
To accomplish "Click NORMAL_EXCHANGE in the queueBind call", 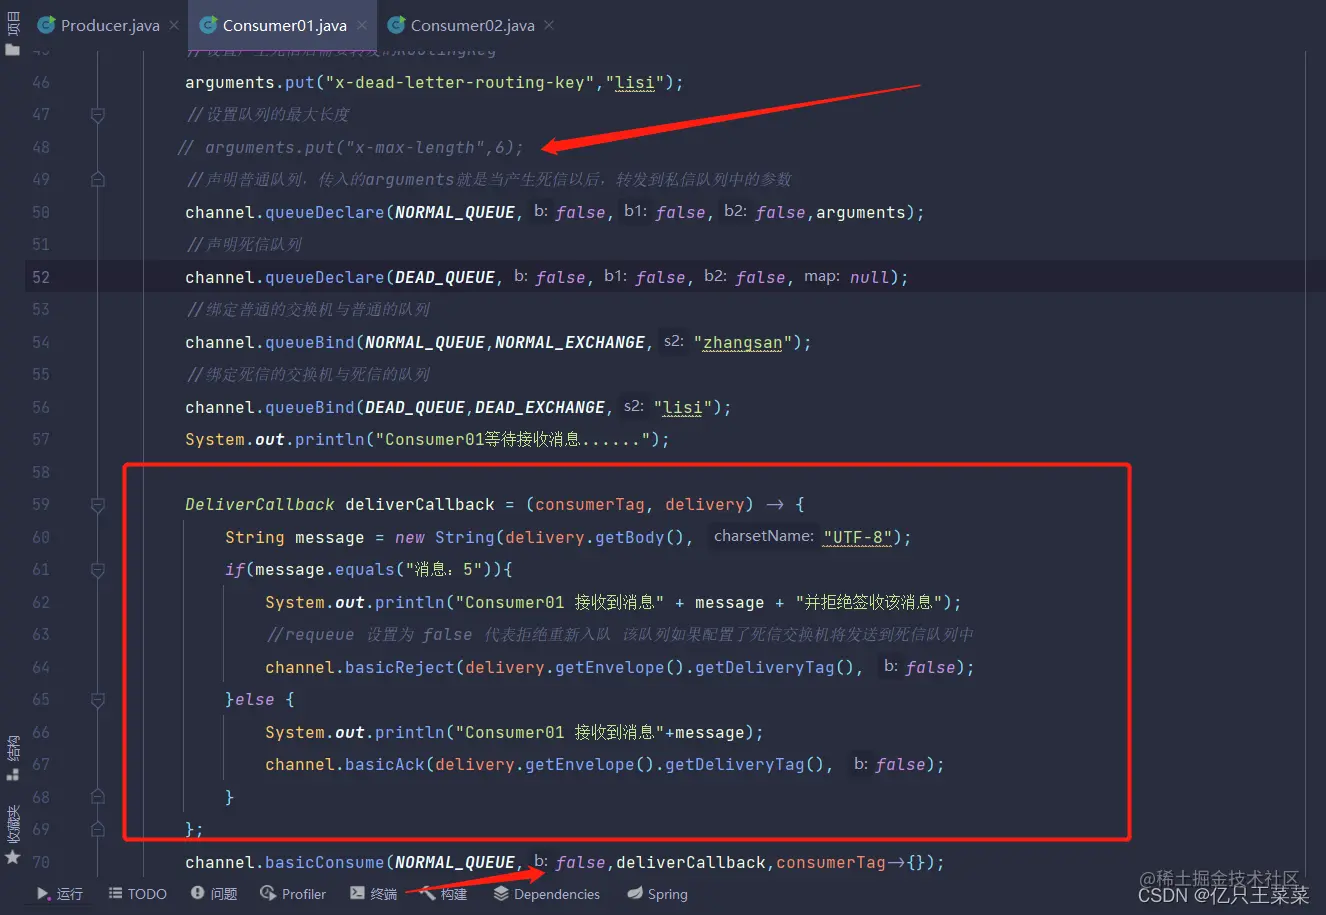I will [x=570, y=342].
